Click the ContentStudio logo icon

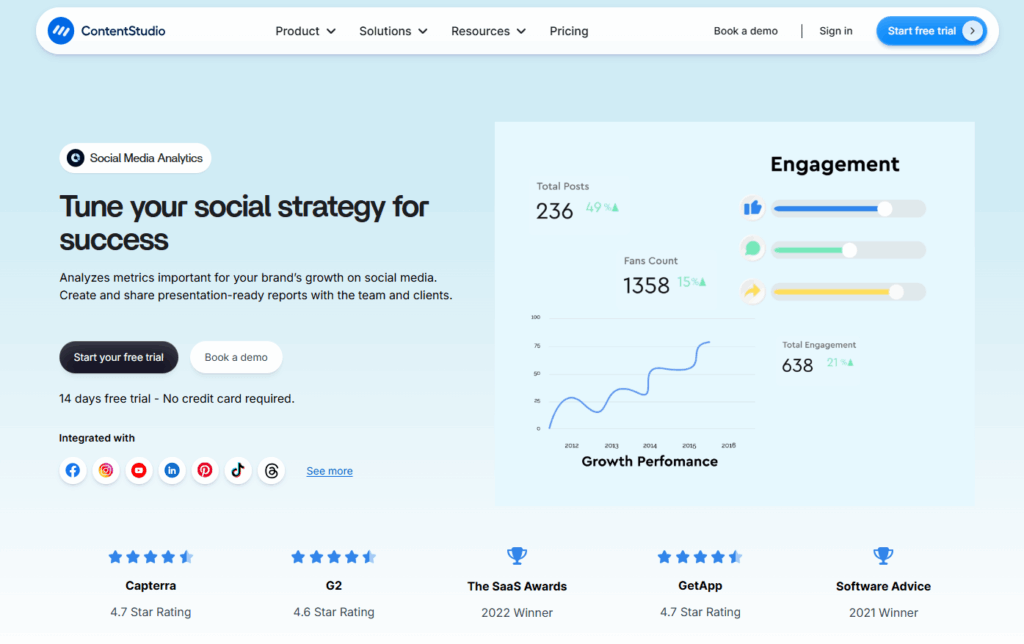(x=61, y=31)
